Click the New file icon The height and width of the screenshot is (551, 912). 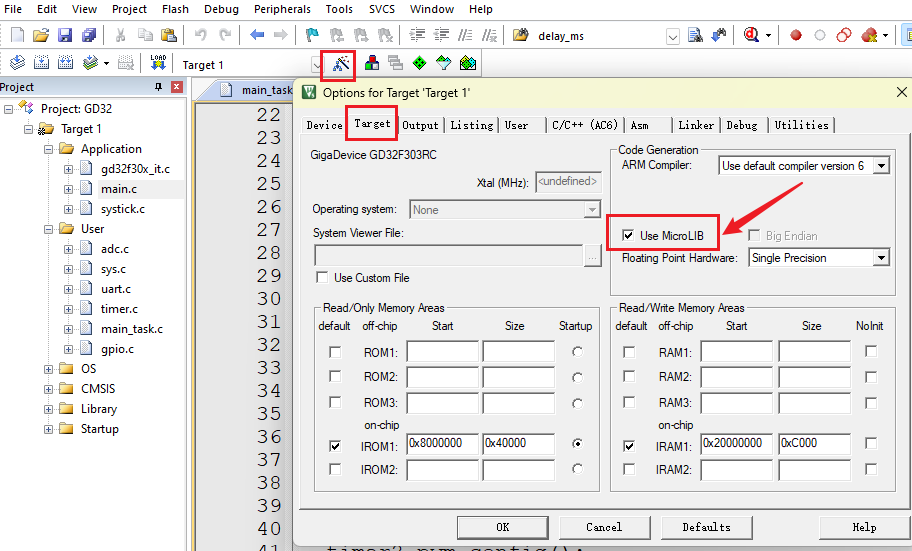pos(17,35)
